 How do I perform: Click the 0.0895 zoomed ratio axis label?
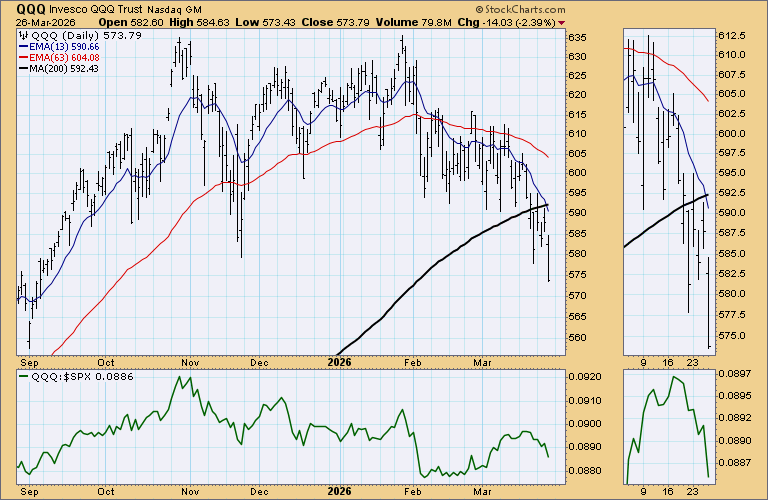[x=735, y=395]
